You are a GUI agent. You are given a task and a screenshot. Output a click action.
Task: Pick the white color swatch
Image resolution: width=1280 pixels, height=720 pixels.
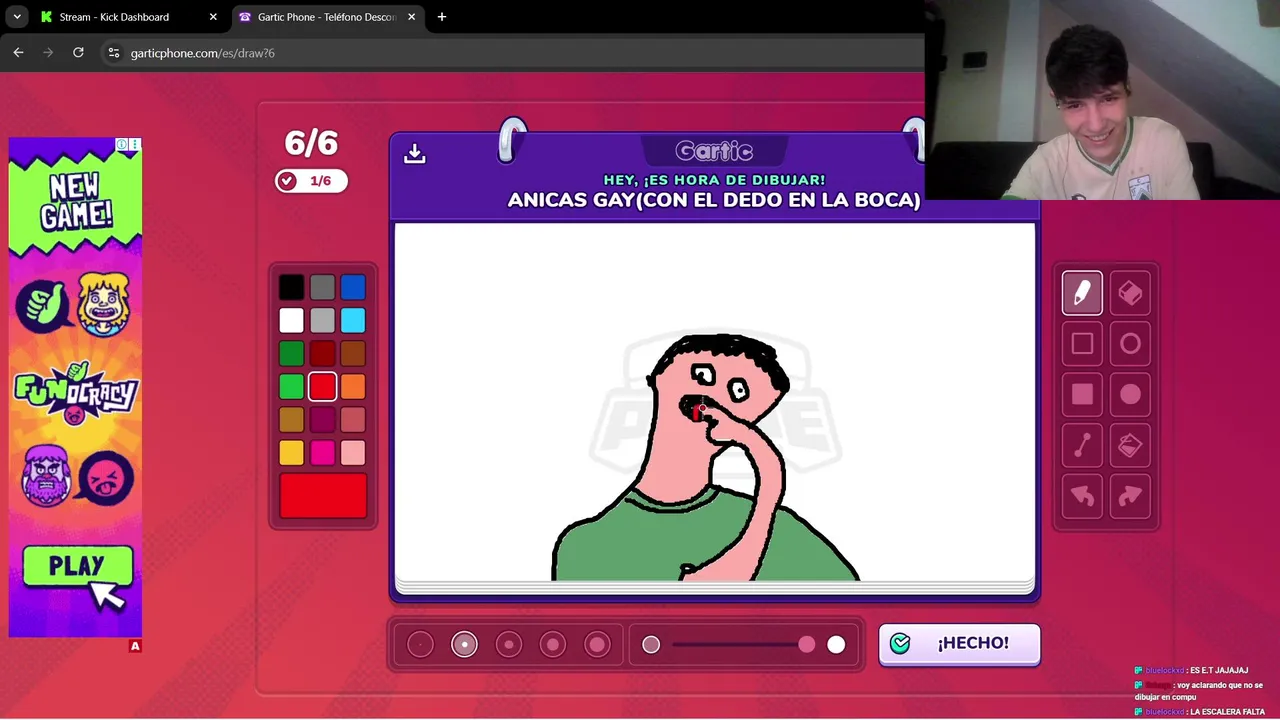(291, 321)
